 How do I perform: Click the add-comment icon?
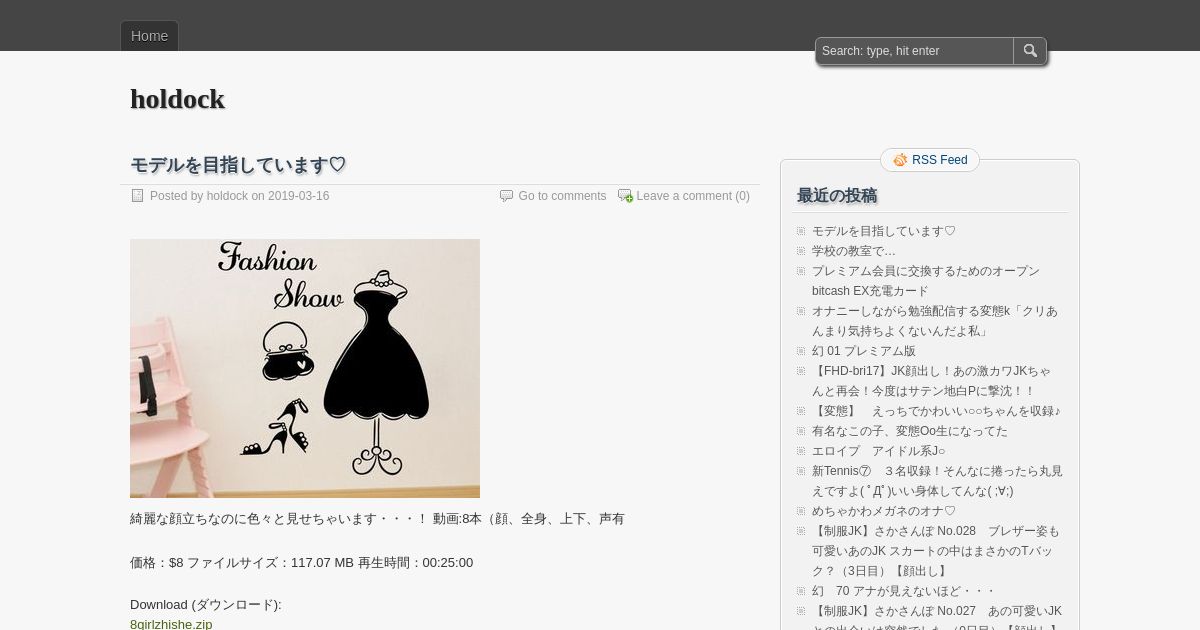[x=625, y=196]
